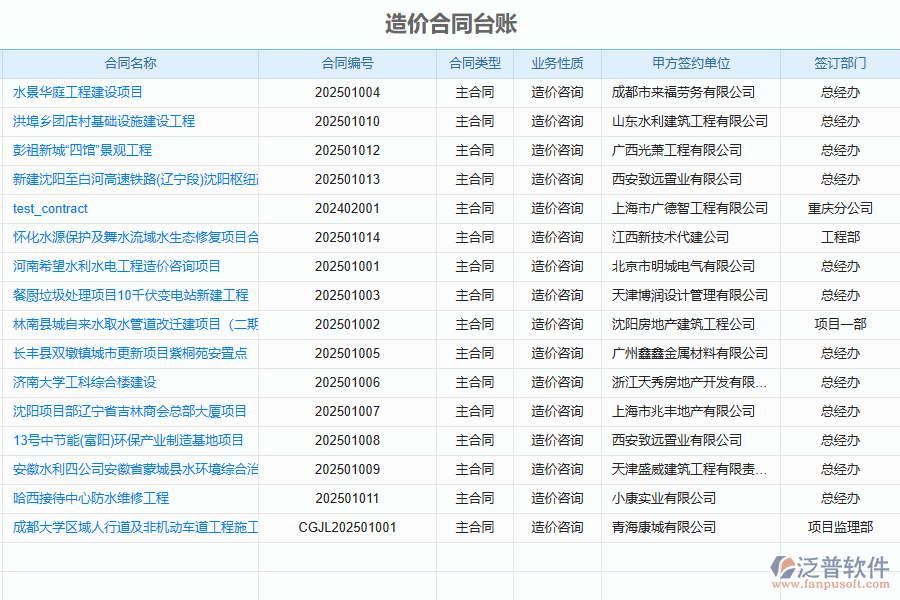This screenshot has width=900, height=600.
Task: Open the 水景华庭工程建设项目 contract link
Action: 78,92
